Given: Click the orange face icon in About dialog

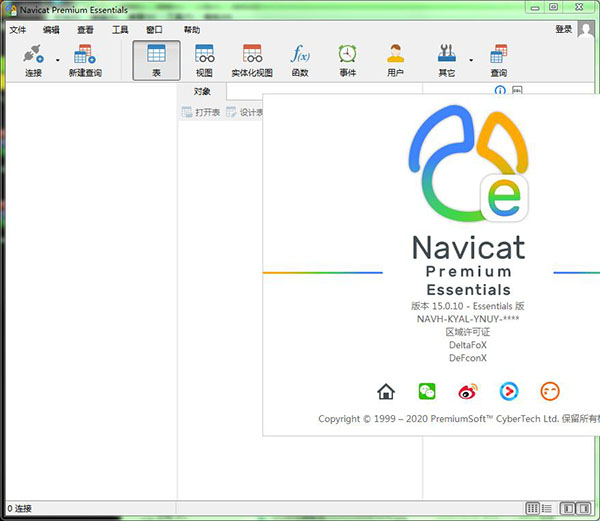Looking at the screenshot, I should 550,391.
